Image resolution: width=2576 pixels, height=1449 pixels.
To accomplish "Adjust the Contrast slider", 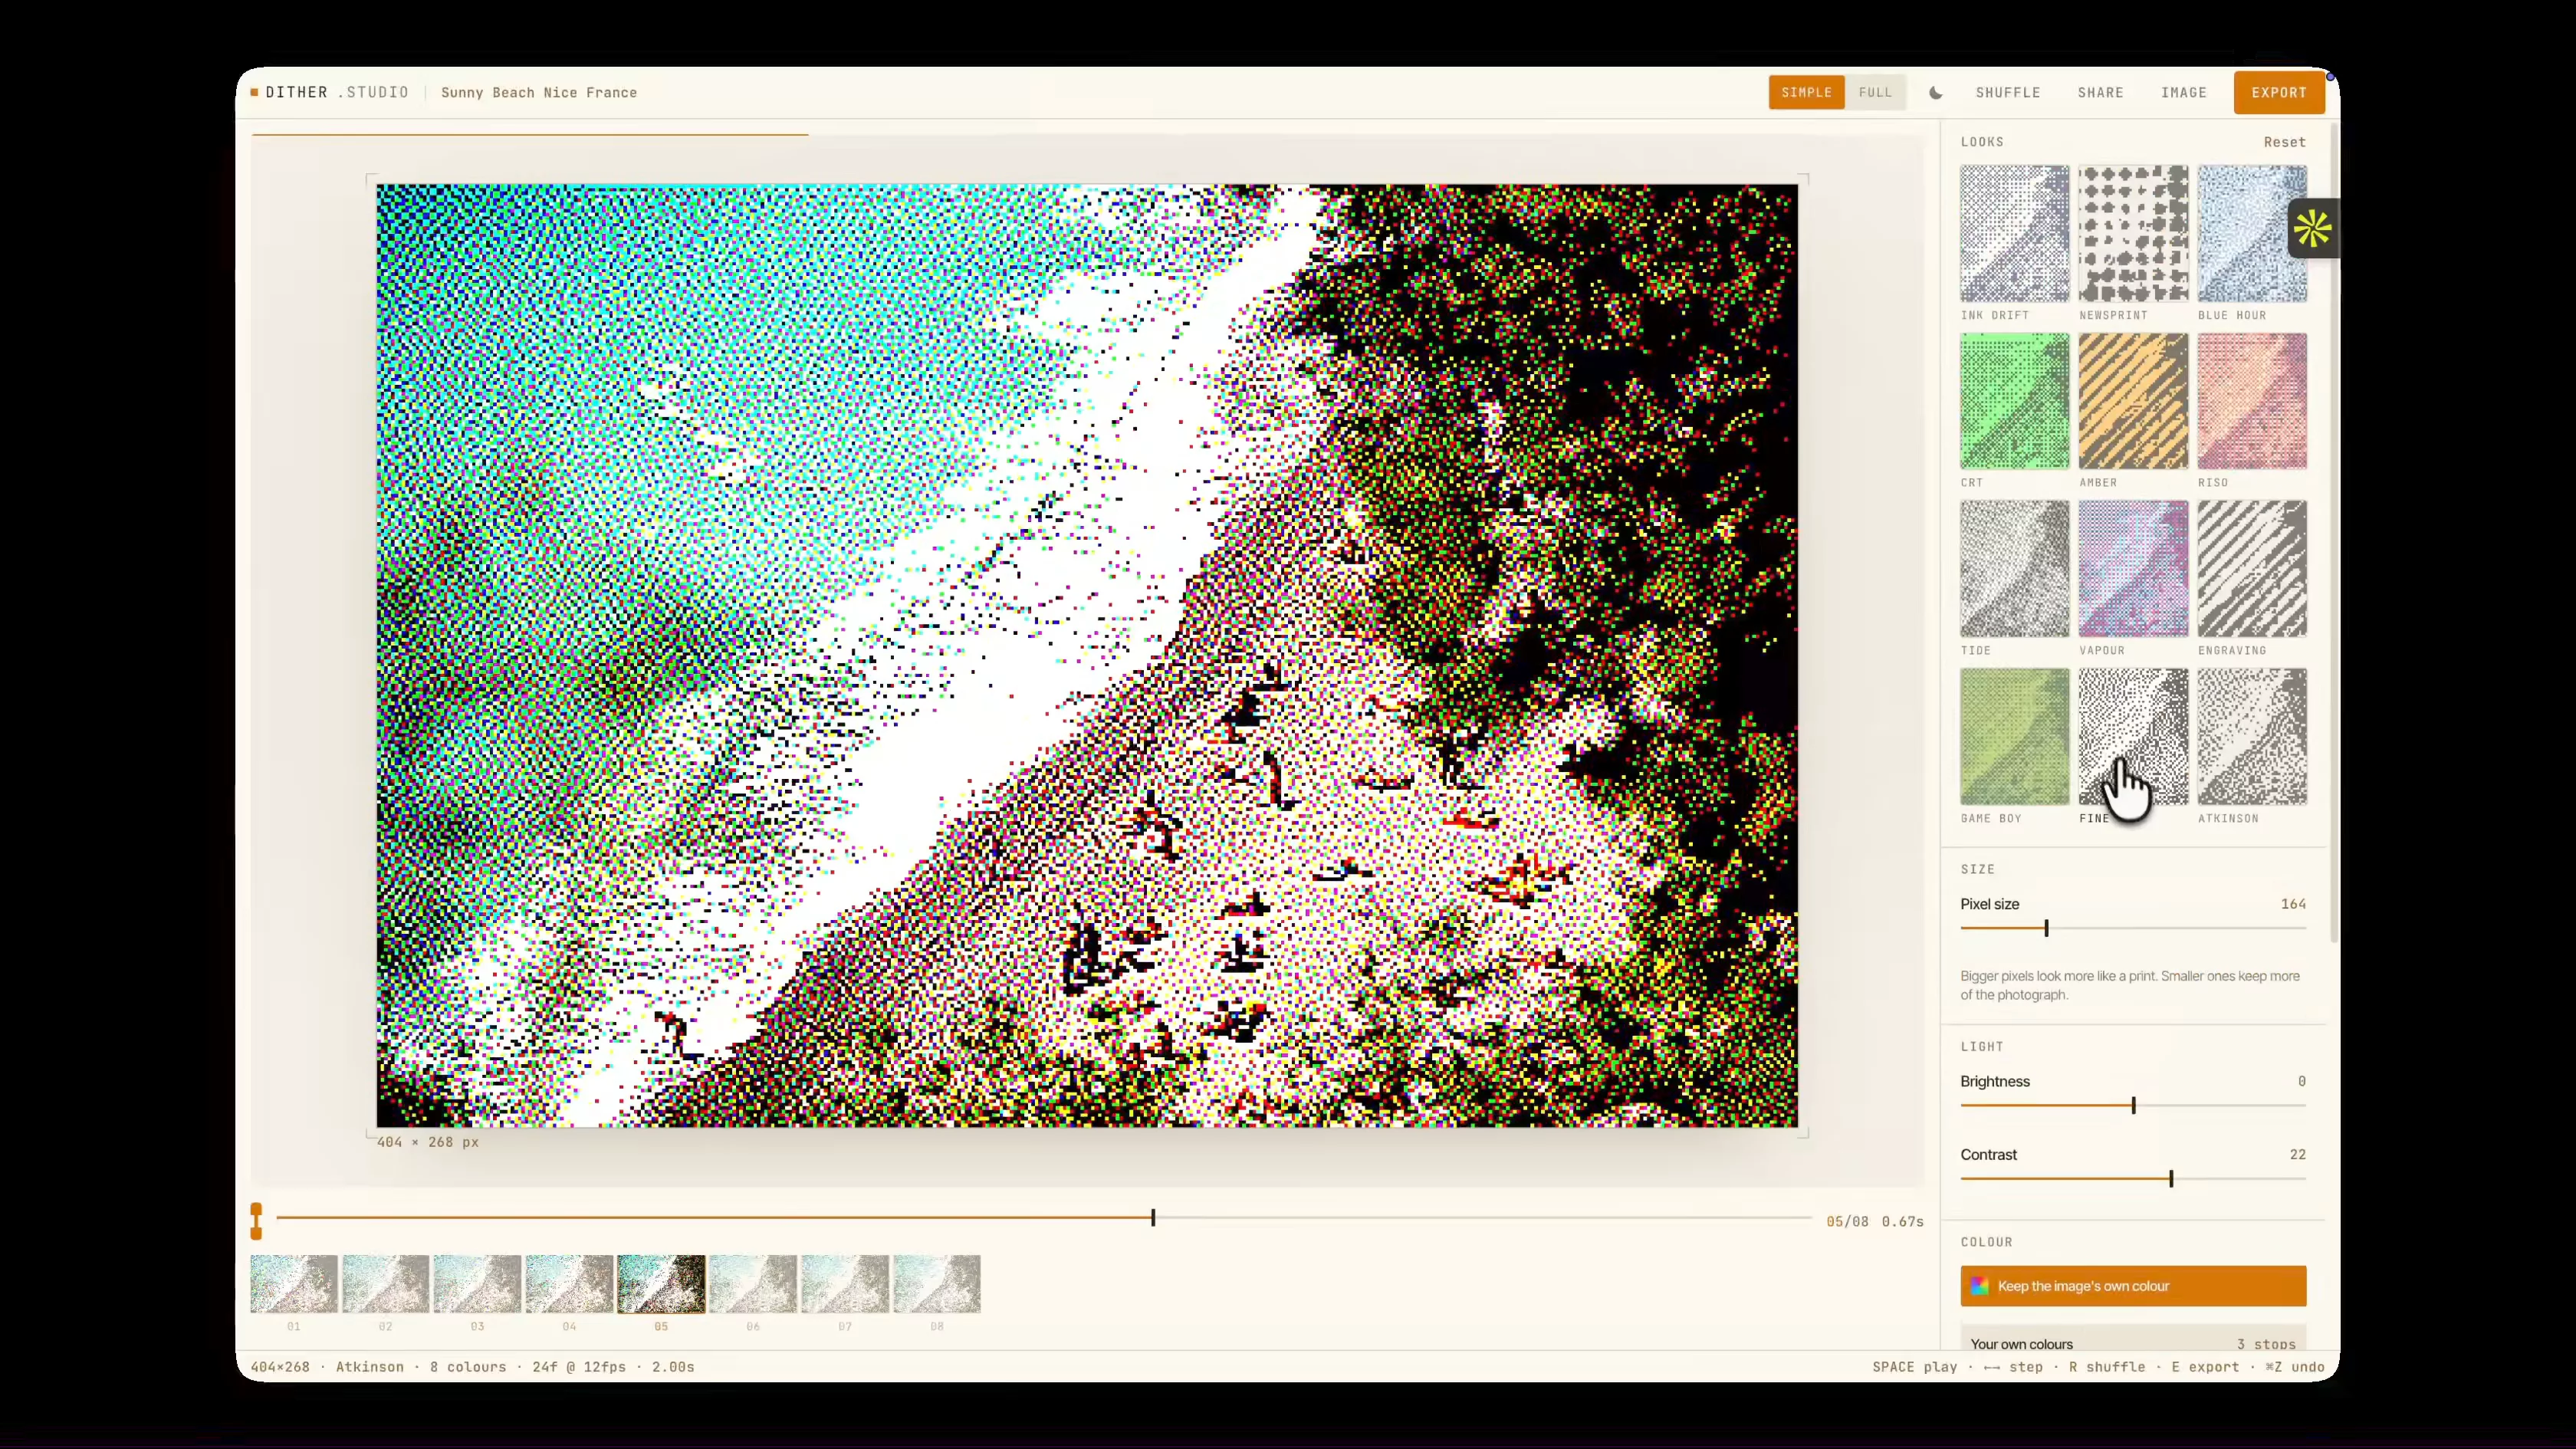I will tap(2133, 1179).
